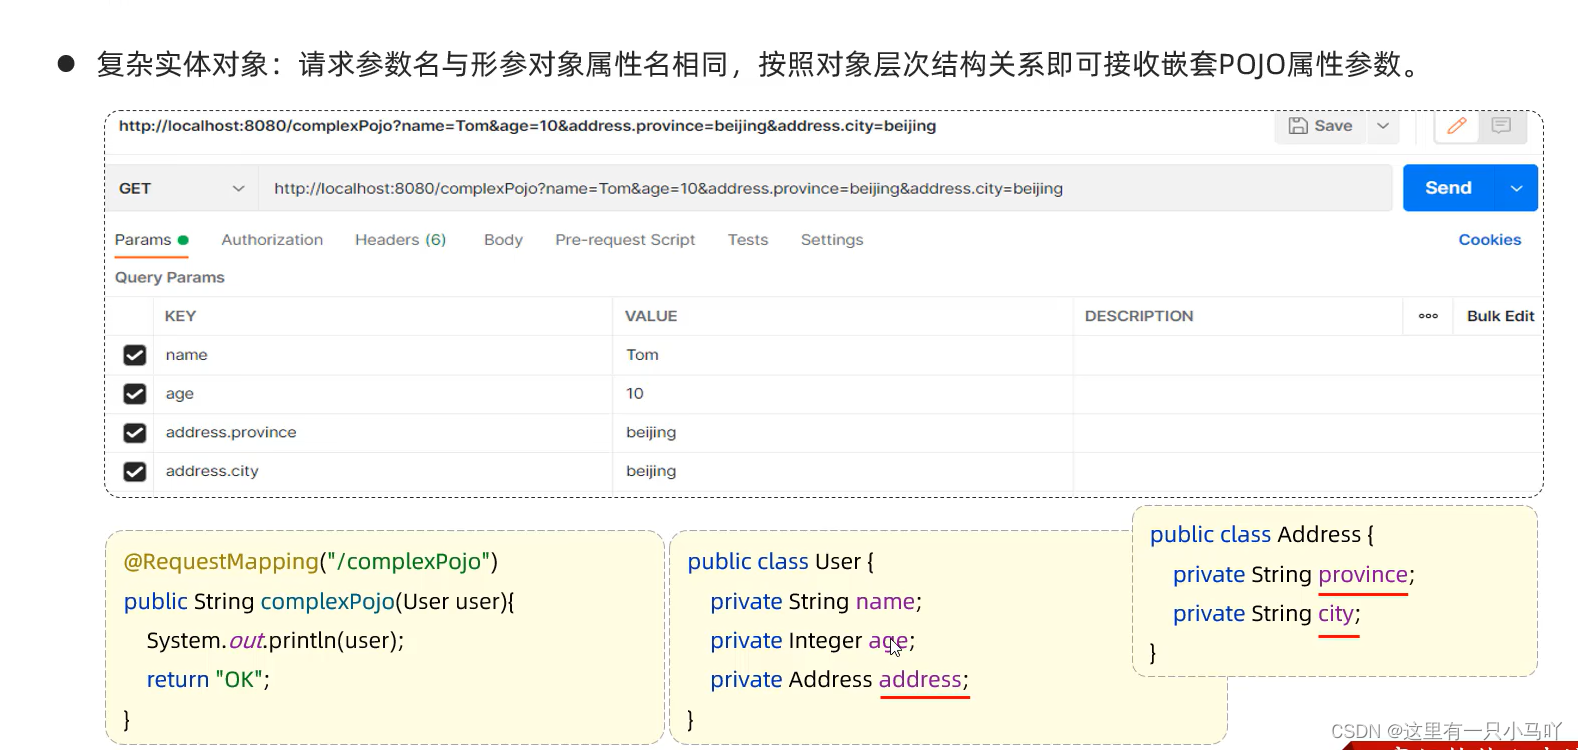Click the KEY column header
This screenshot has height=750, width=1578.
[180, 316]
